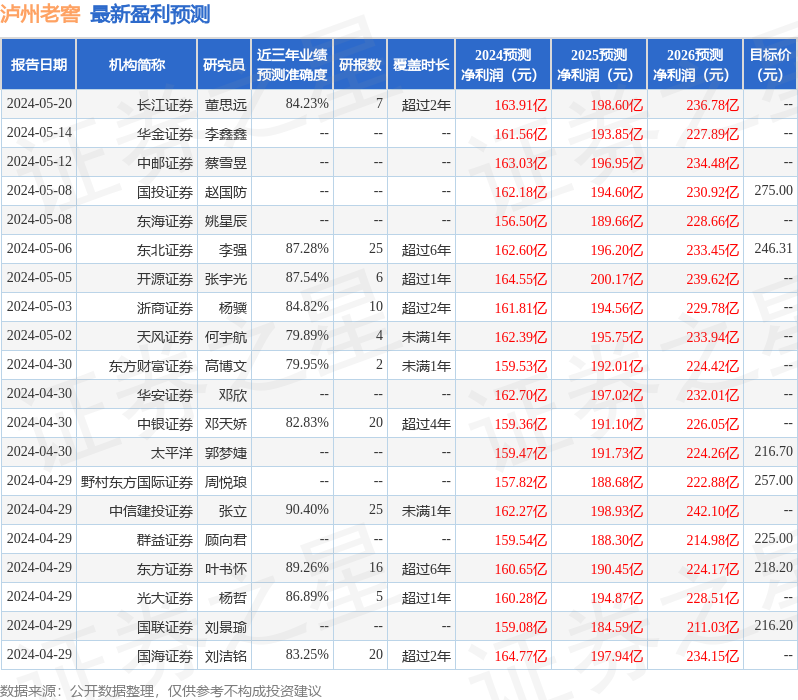The image size is (798, 700).
Task: Click researcher 杨哲
Action: [233, 598]
